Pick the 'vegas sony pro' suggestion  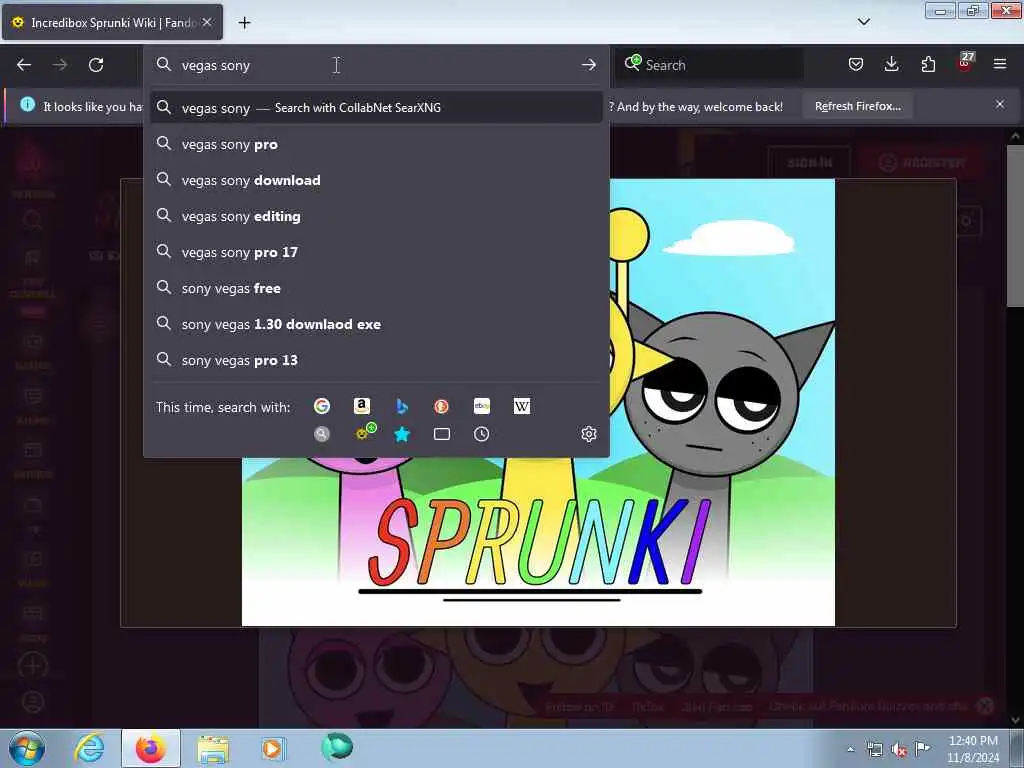coord(376,144)
